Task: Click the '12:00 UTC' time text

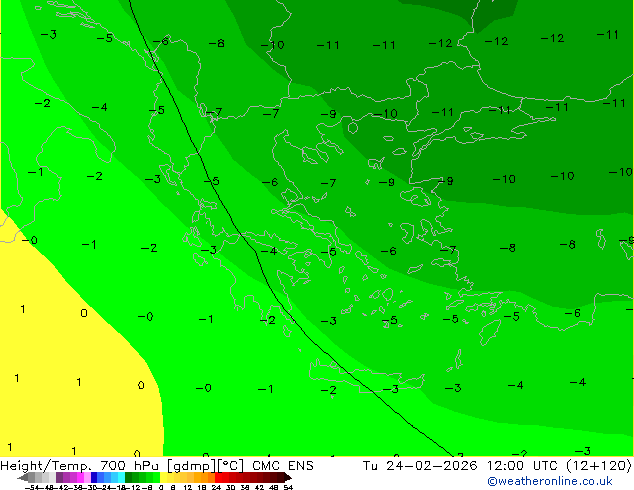Action: [x=522, y=466]
